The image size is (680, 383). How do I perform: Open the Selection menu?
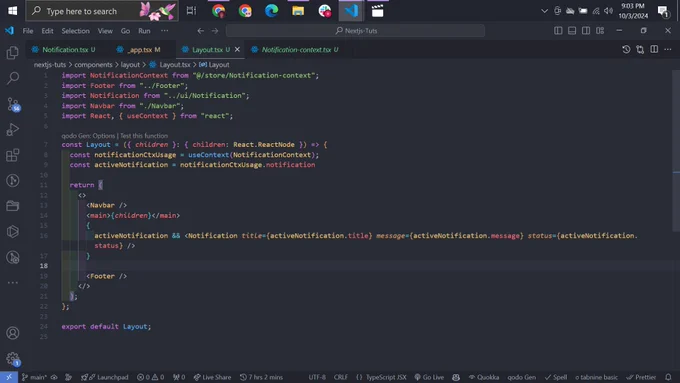point(75,31)
